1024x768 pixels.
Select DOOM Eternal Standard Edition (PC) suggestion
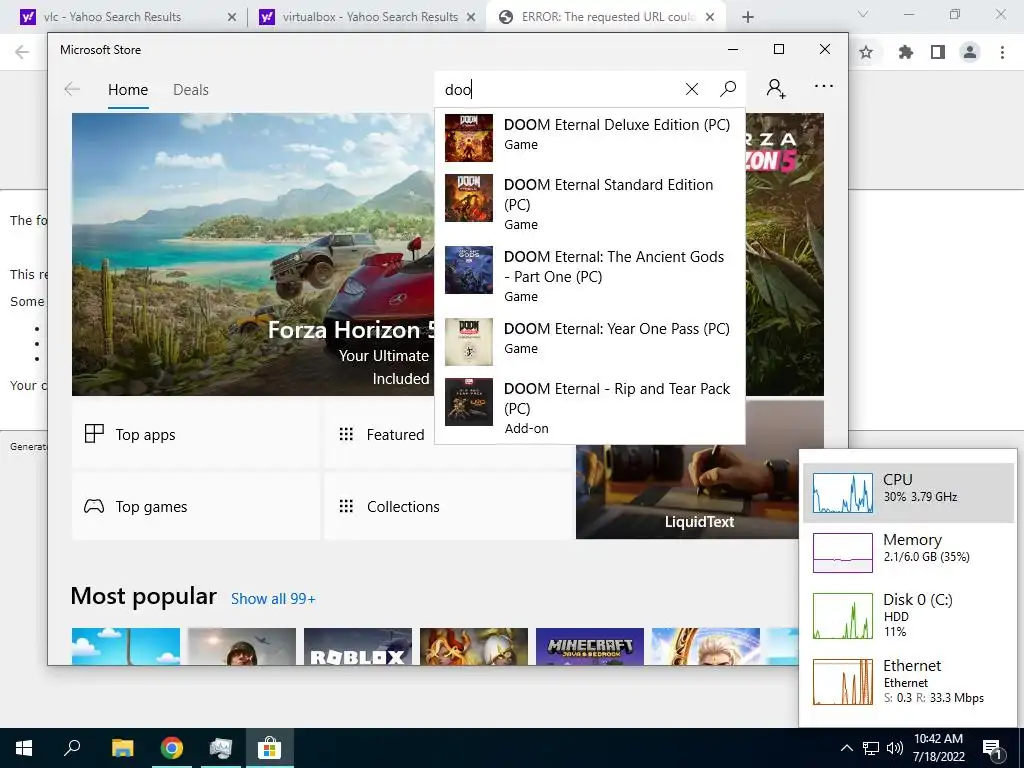(x=590, y=204)
